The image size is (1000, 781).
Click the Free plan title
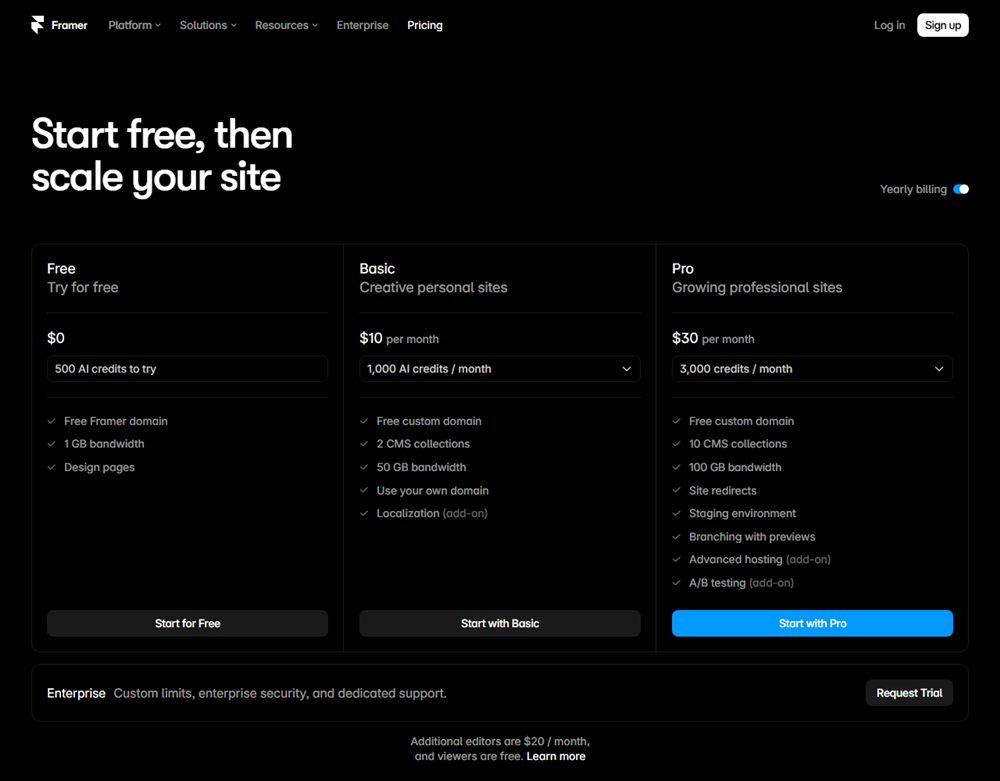click(61, 268)
